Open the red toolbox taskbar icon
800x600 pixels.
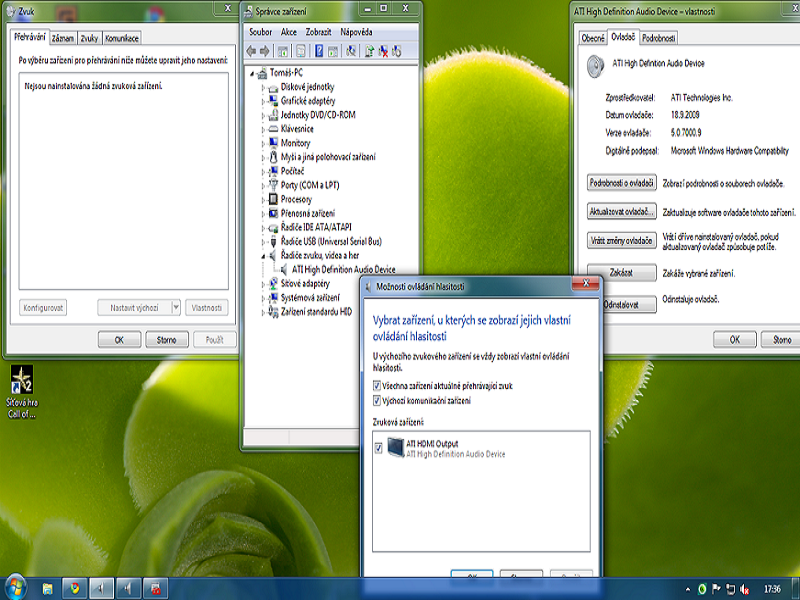click(156, 589)
